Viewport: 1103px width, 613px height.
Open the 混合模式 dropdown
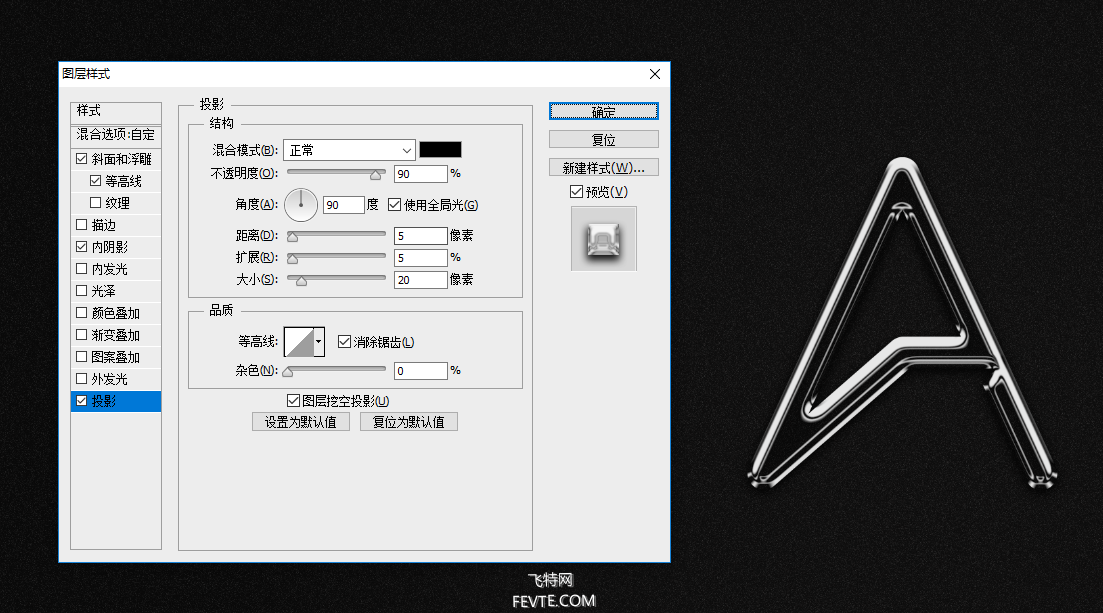(x=349, y=150)
